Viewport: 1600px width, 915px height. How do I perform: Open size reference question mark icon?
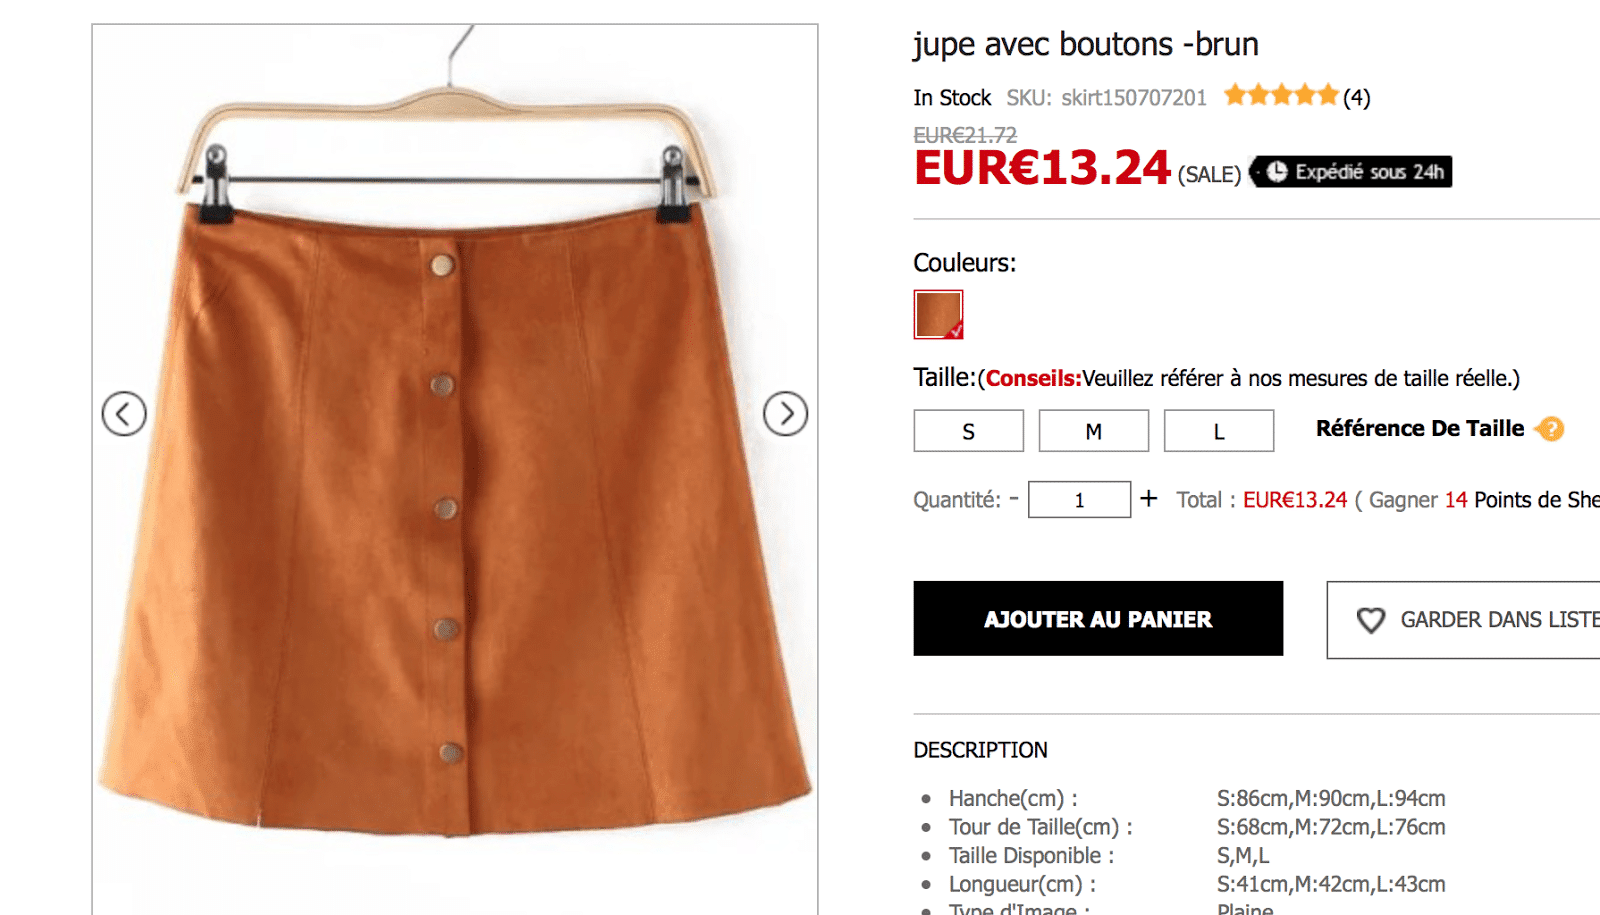click(1550, 429)
